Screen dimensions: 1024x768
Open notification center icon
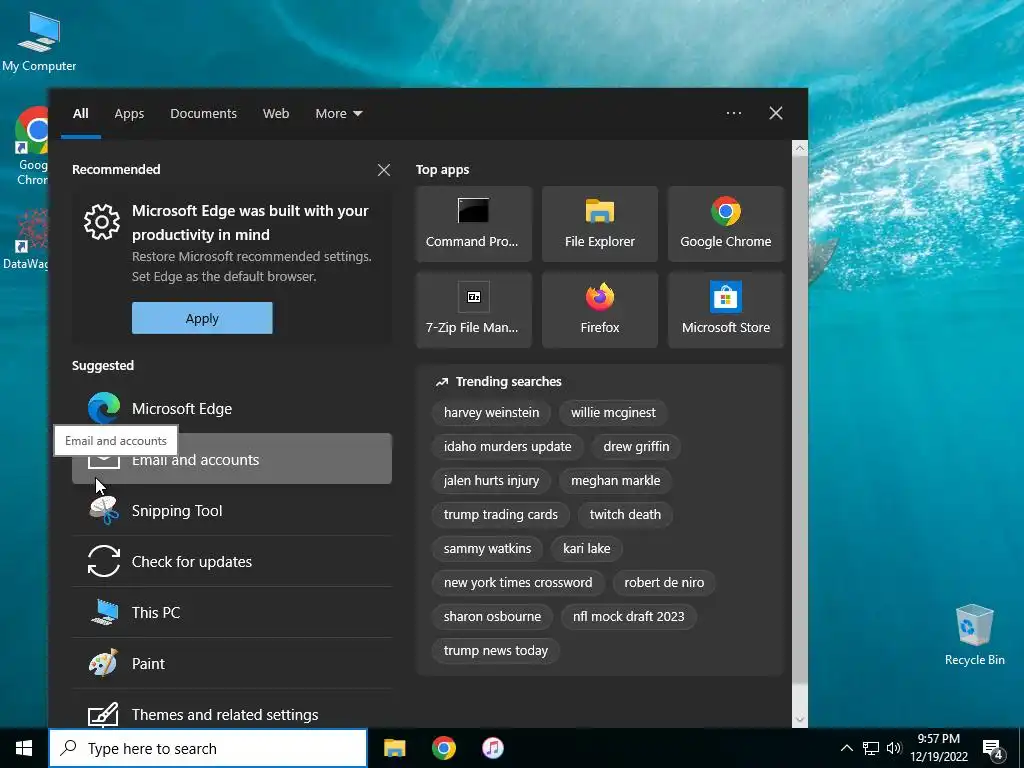coord(993,749)
